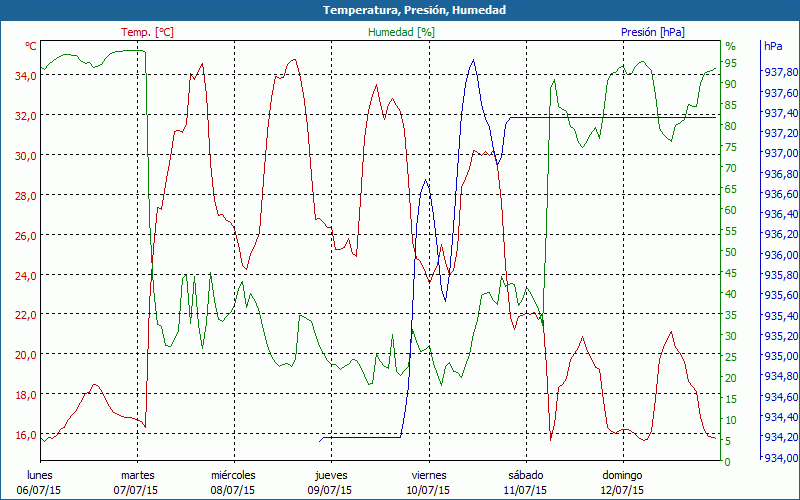The height and width of the screenshot is (500, 800).
Task: Choose the miércoles 08/07/15 date label
Action: 233,483
